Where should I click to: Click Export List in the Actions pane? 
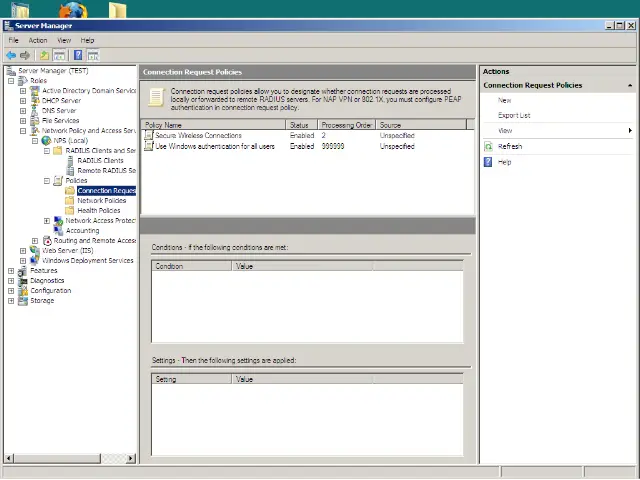pos(514,116)
